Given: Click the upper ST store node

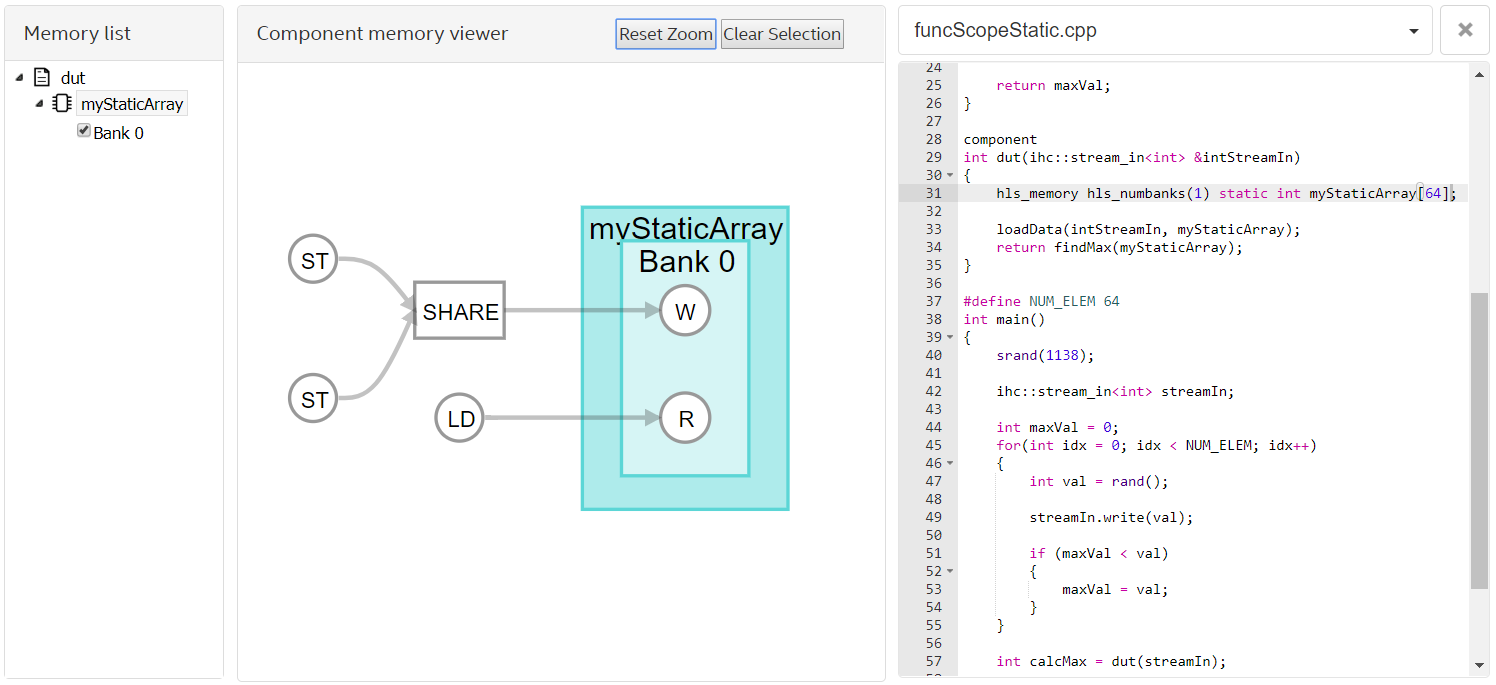Looking at the screenshot, I should (x=314, y=260).
